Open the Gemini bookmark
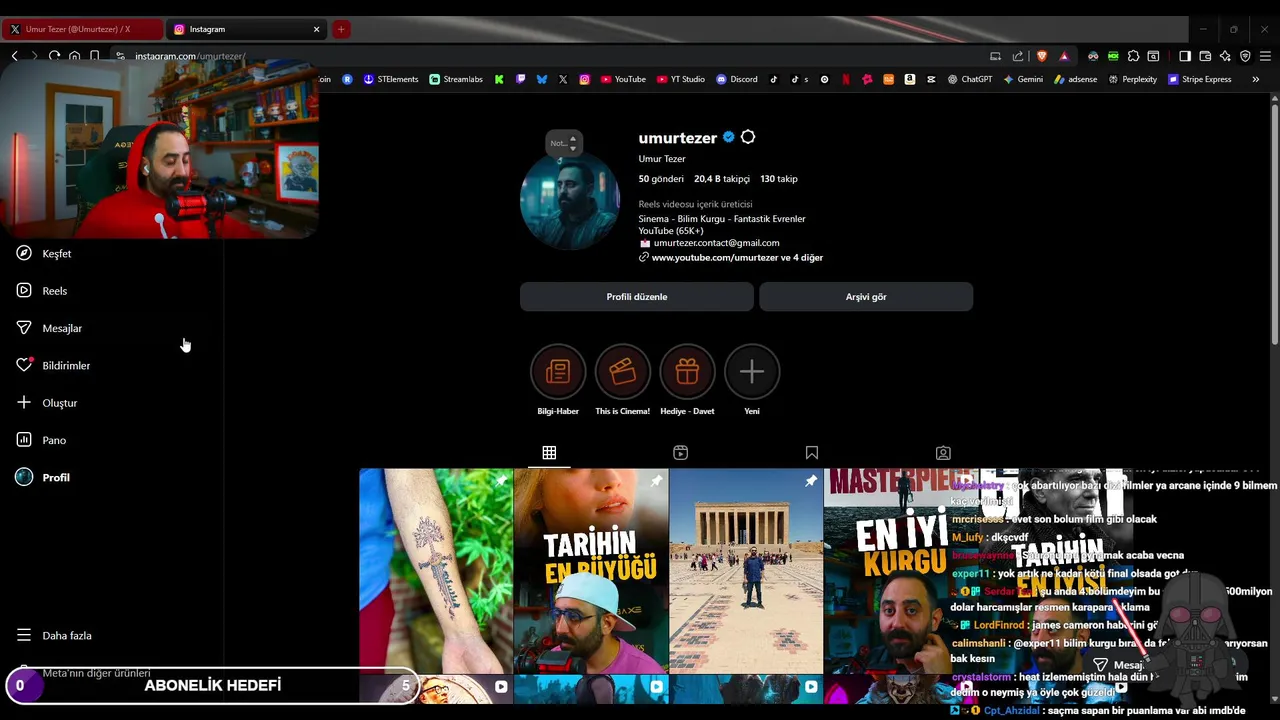The height and width of the screenshot is (720, 1280). click(x=1023, y=79)
